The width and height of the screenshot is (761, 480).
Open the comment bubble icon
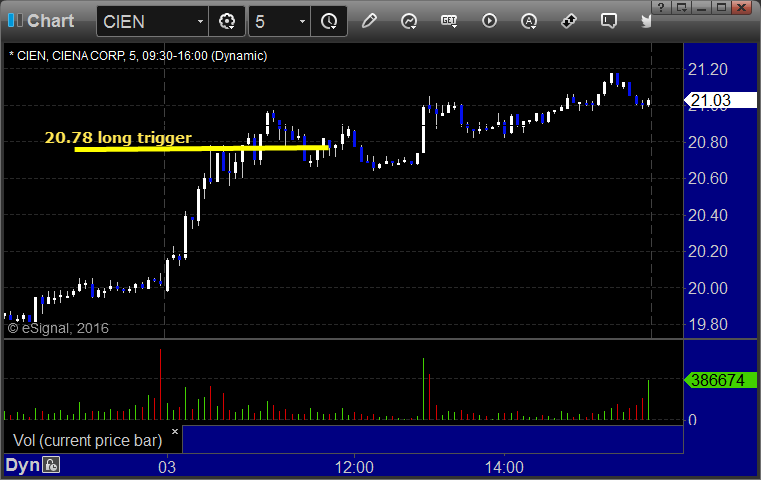(609, 21)
